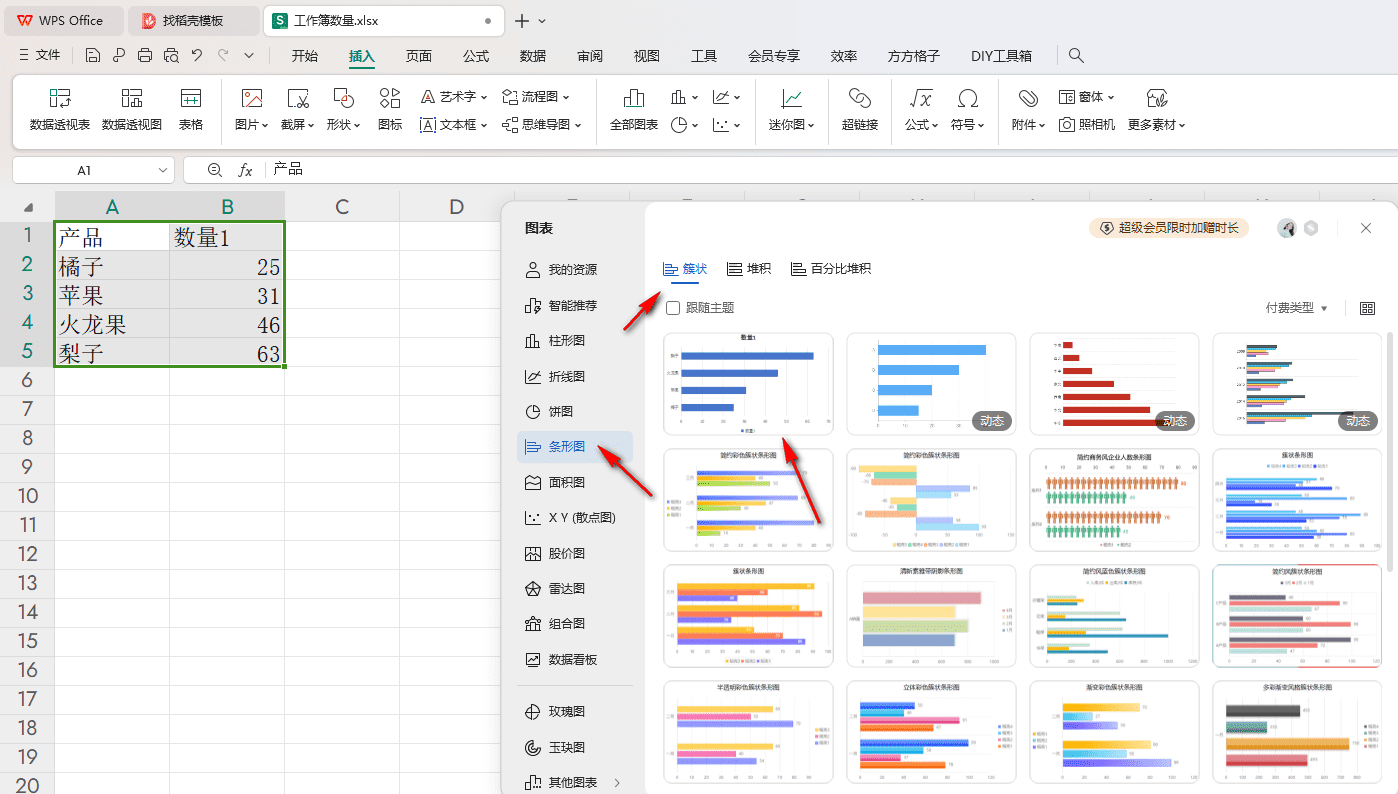The image size is (1398, 794).
Task: Open the PivotTable (数据透视表) tool
Action: click(x=60, y=110)
